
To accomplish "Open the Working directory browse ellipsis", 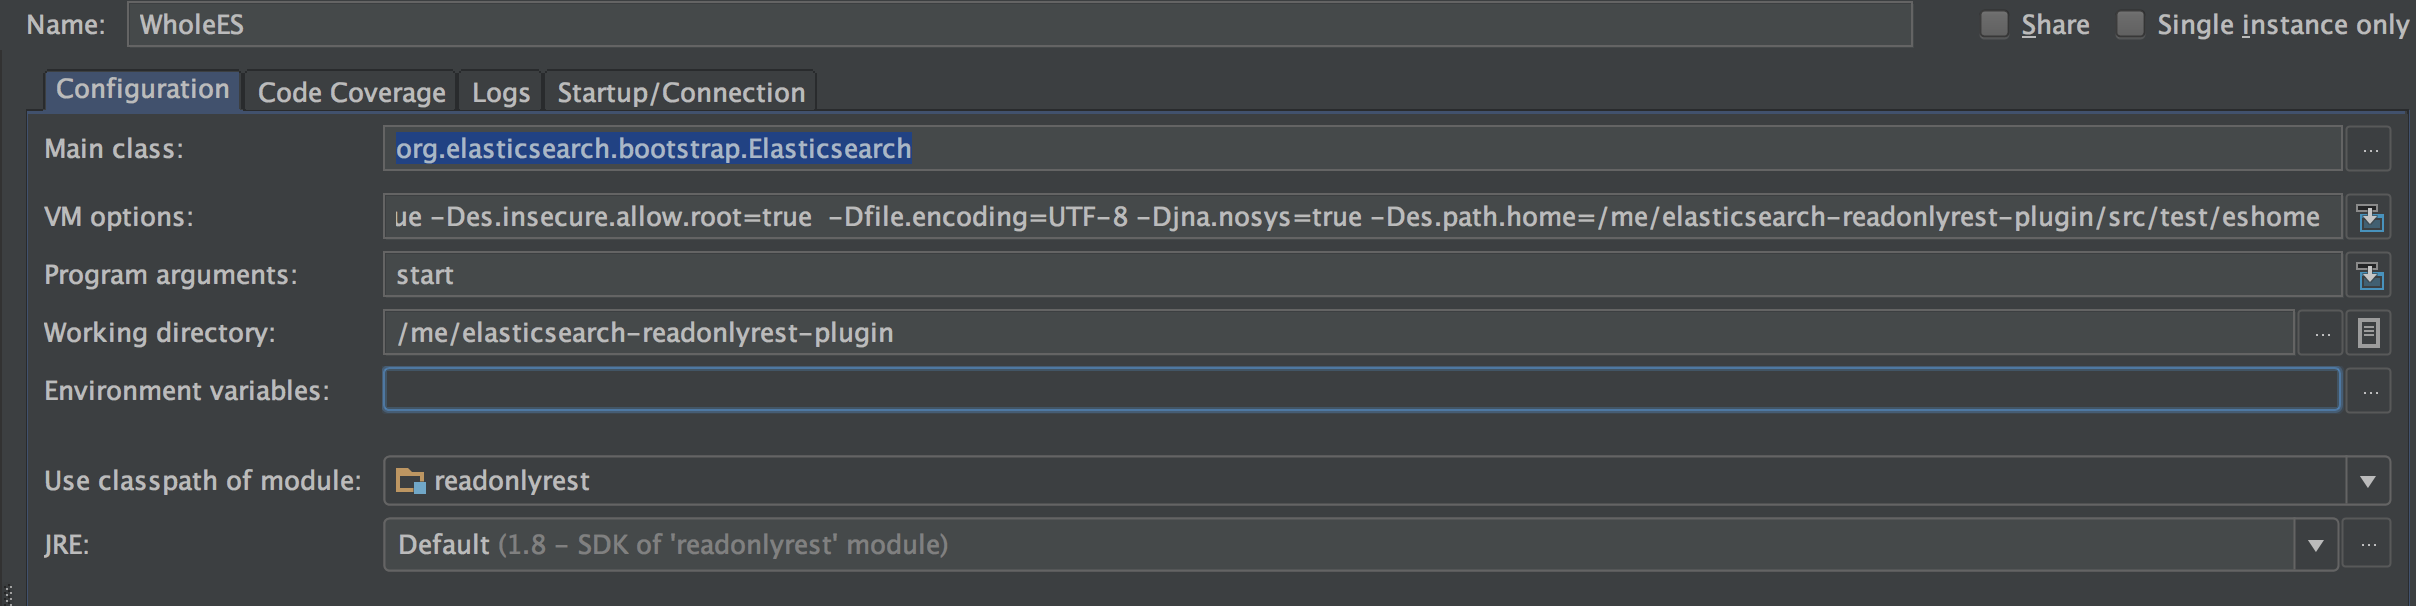I will coord(2322,332).
